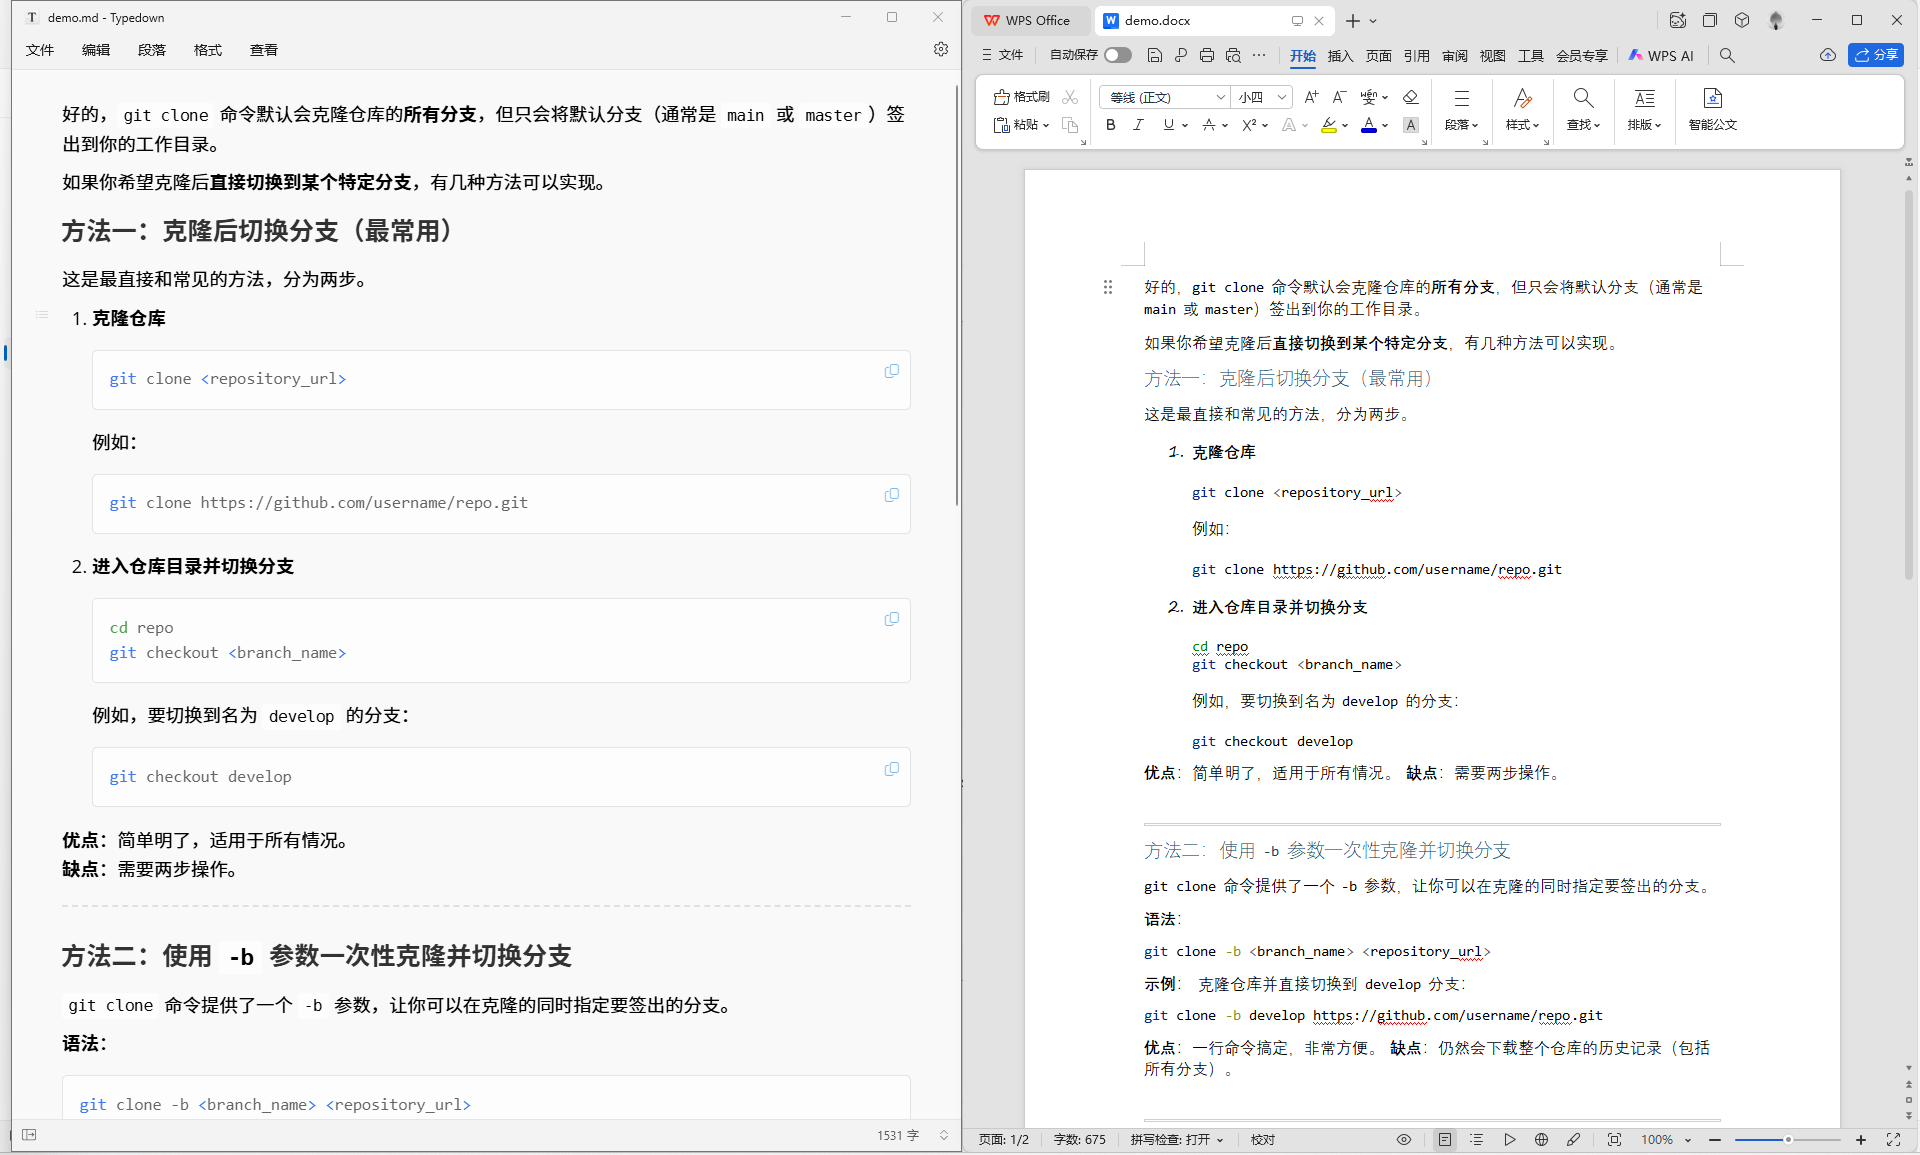1920x1155 pixels.
Task: Increase font size with A+ icon
Action: [x=1311, y=97]
